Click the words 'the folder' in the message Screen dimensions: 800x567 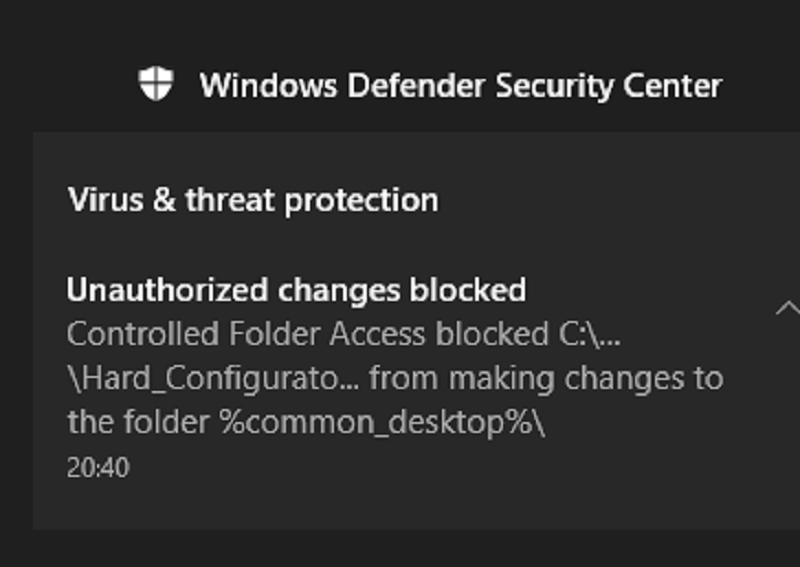(x=138, y=422)
